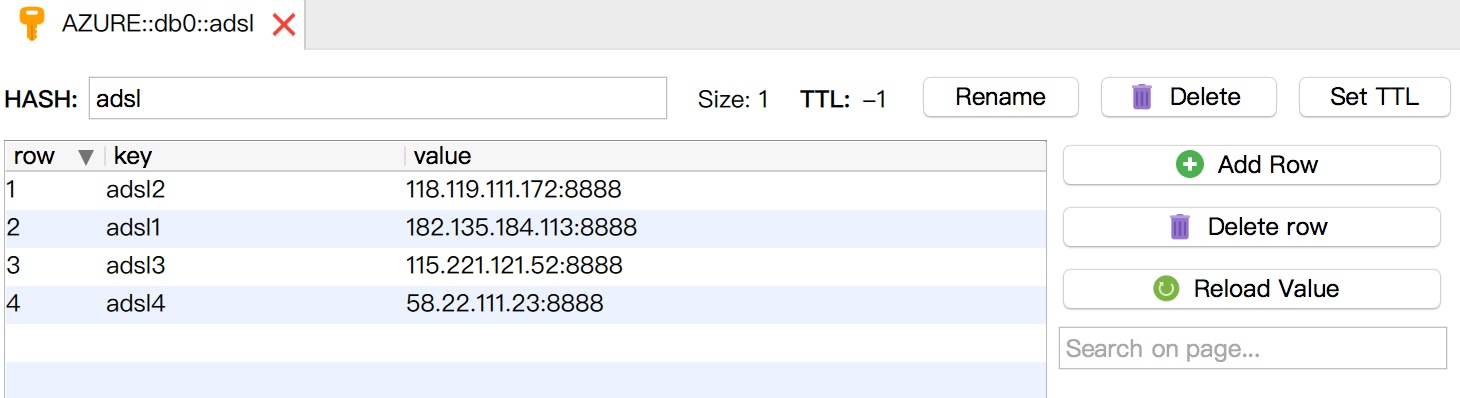Click the key icon in the tab
This screenshot has height=398, width=1460.
33,24
